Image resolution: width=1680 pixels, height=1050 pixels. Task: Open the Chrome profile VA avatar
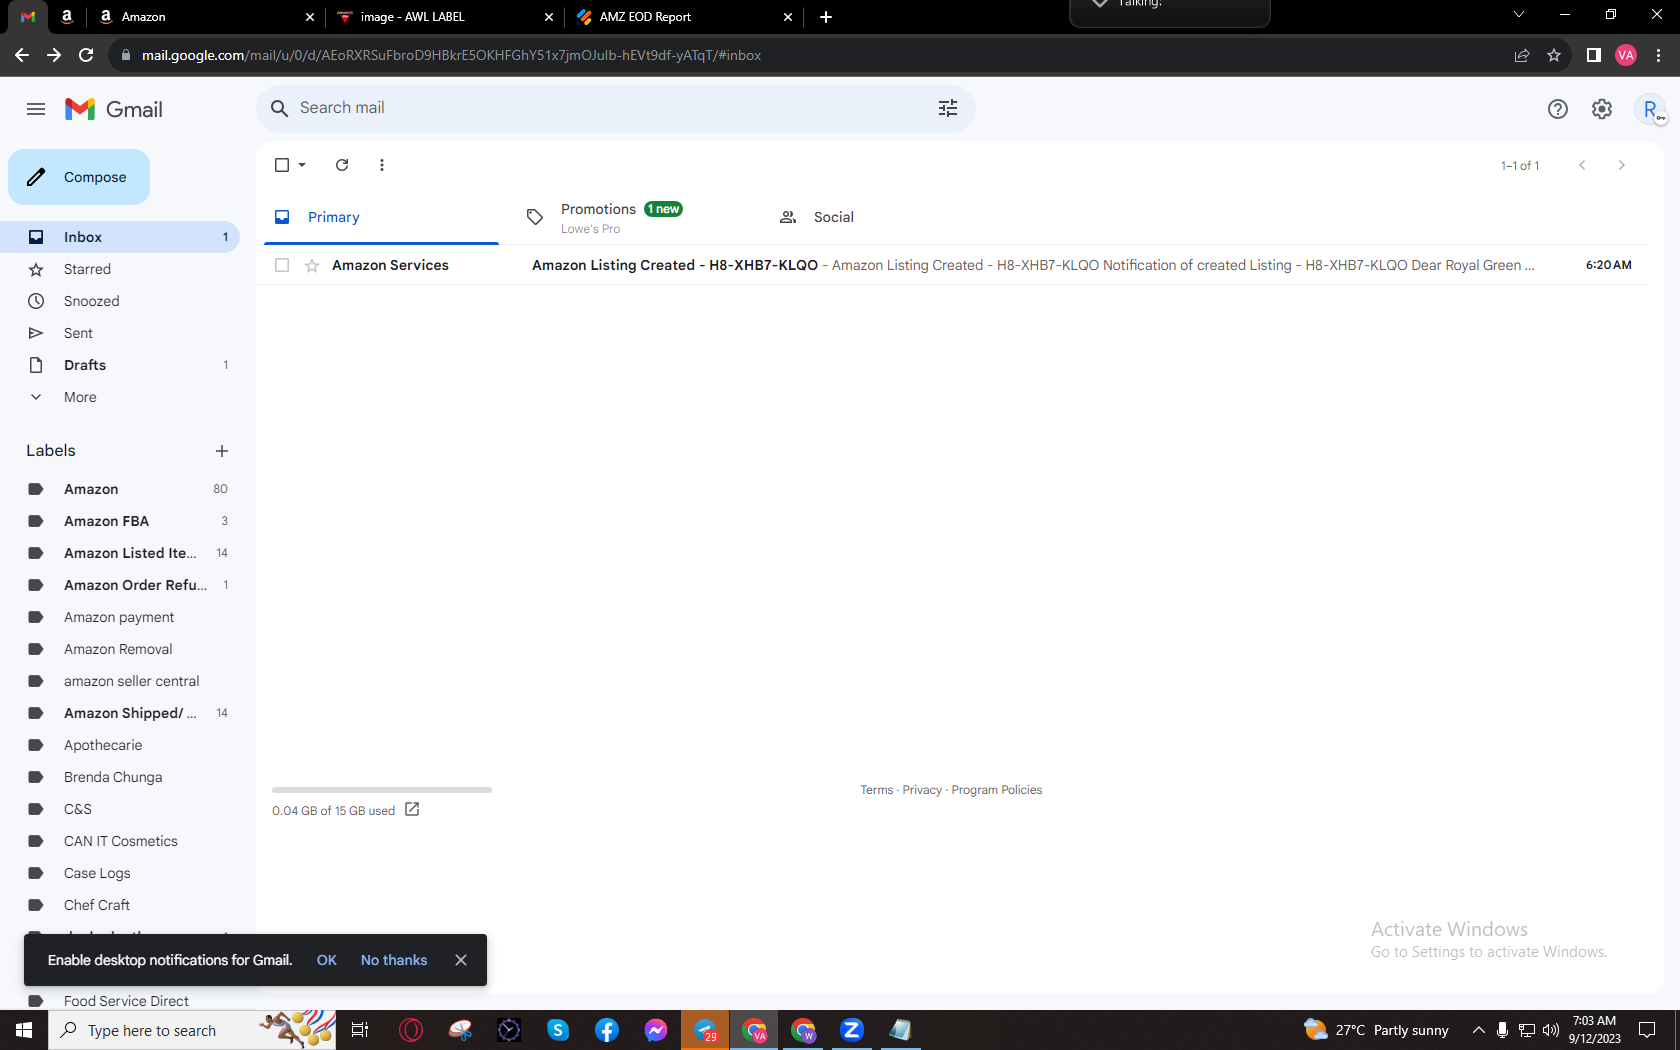click(x=1626, y=55)
